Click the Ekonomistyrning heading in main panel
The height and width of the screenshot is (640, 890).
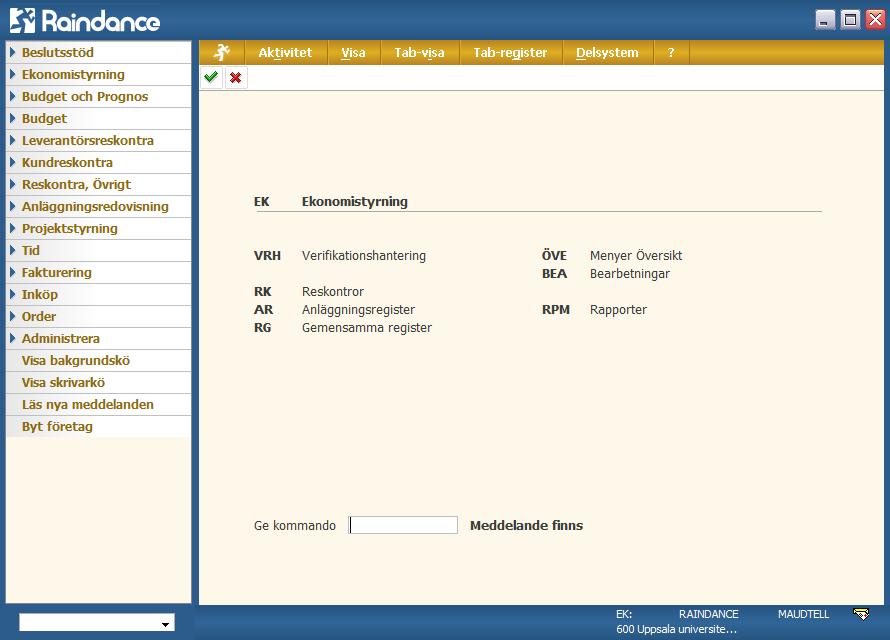[355, 201]
